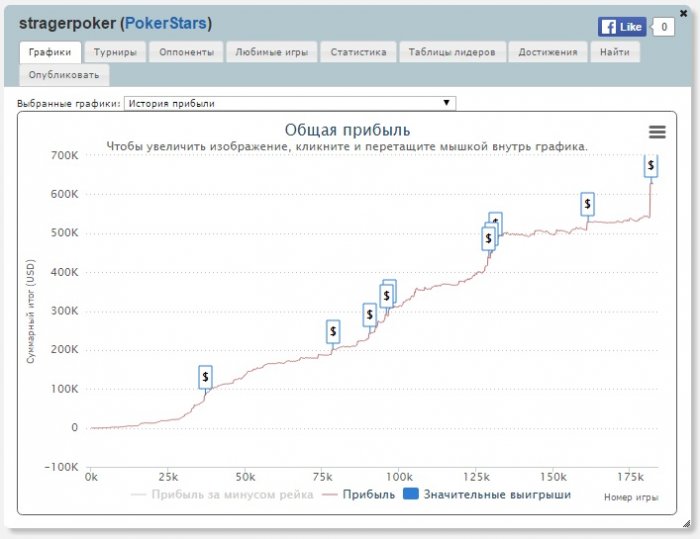Image resolution: width=700 pixels, height=539 pixels.
Task: Click the topmost win marker near 700K
Action: coord(651,166)
